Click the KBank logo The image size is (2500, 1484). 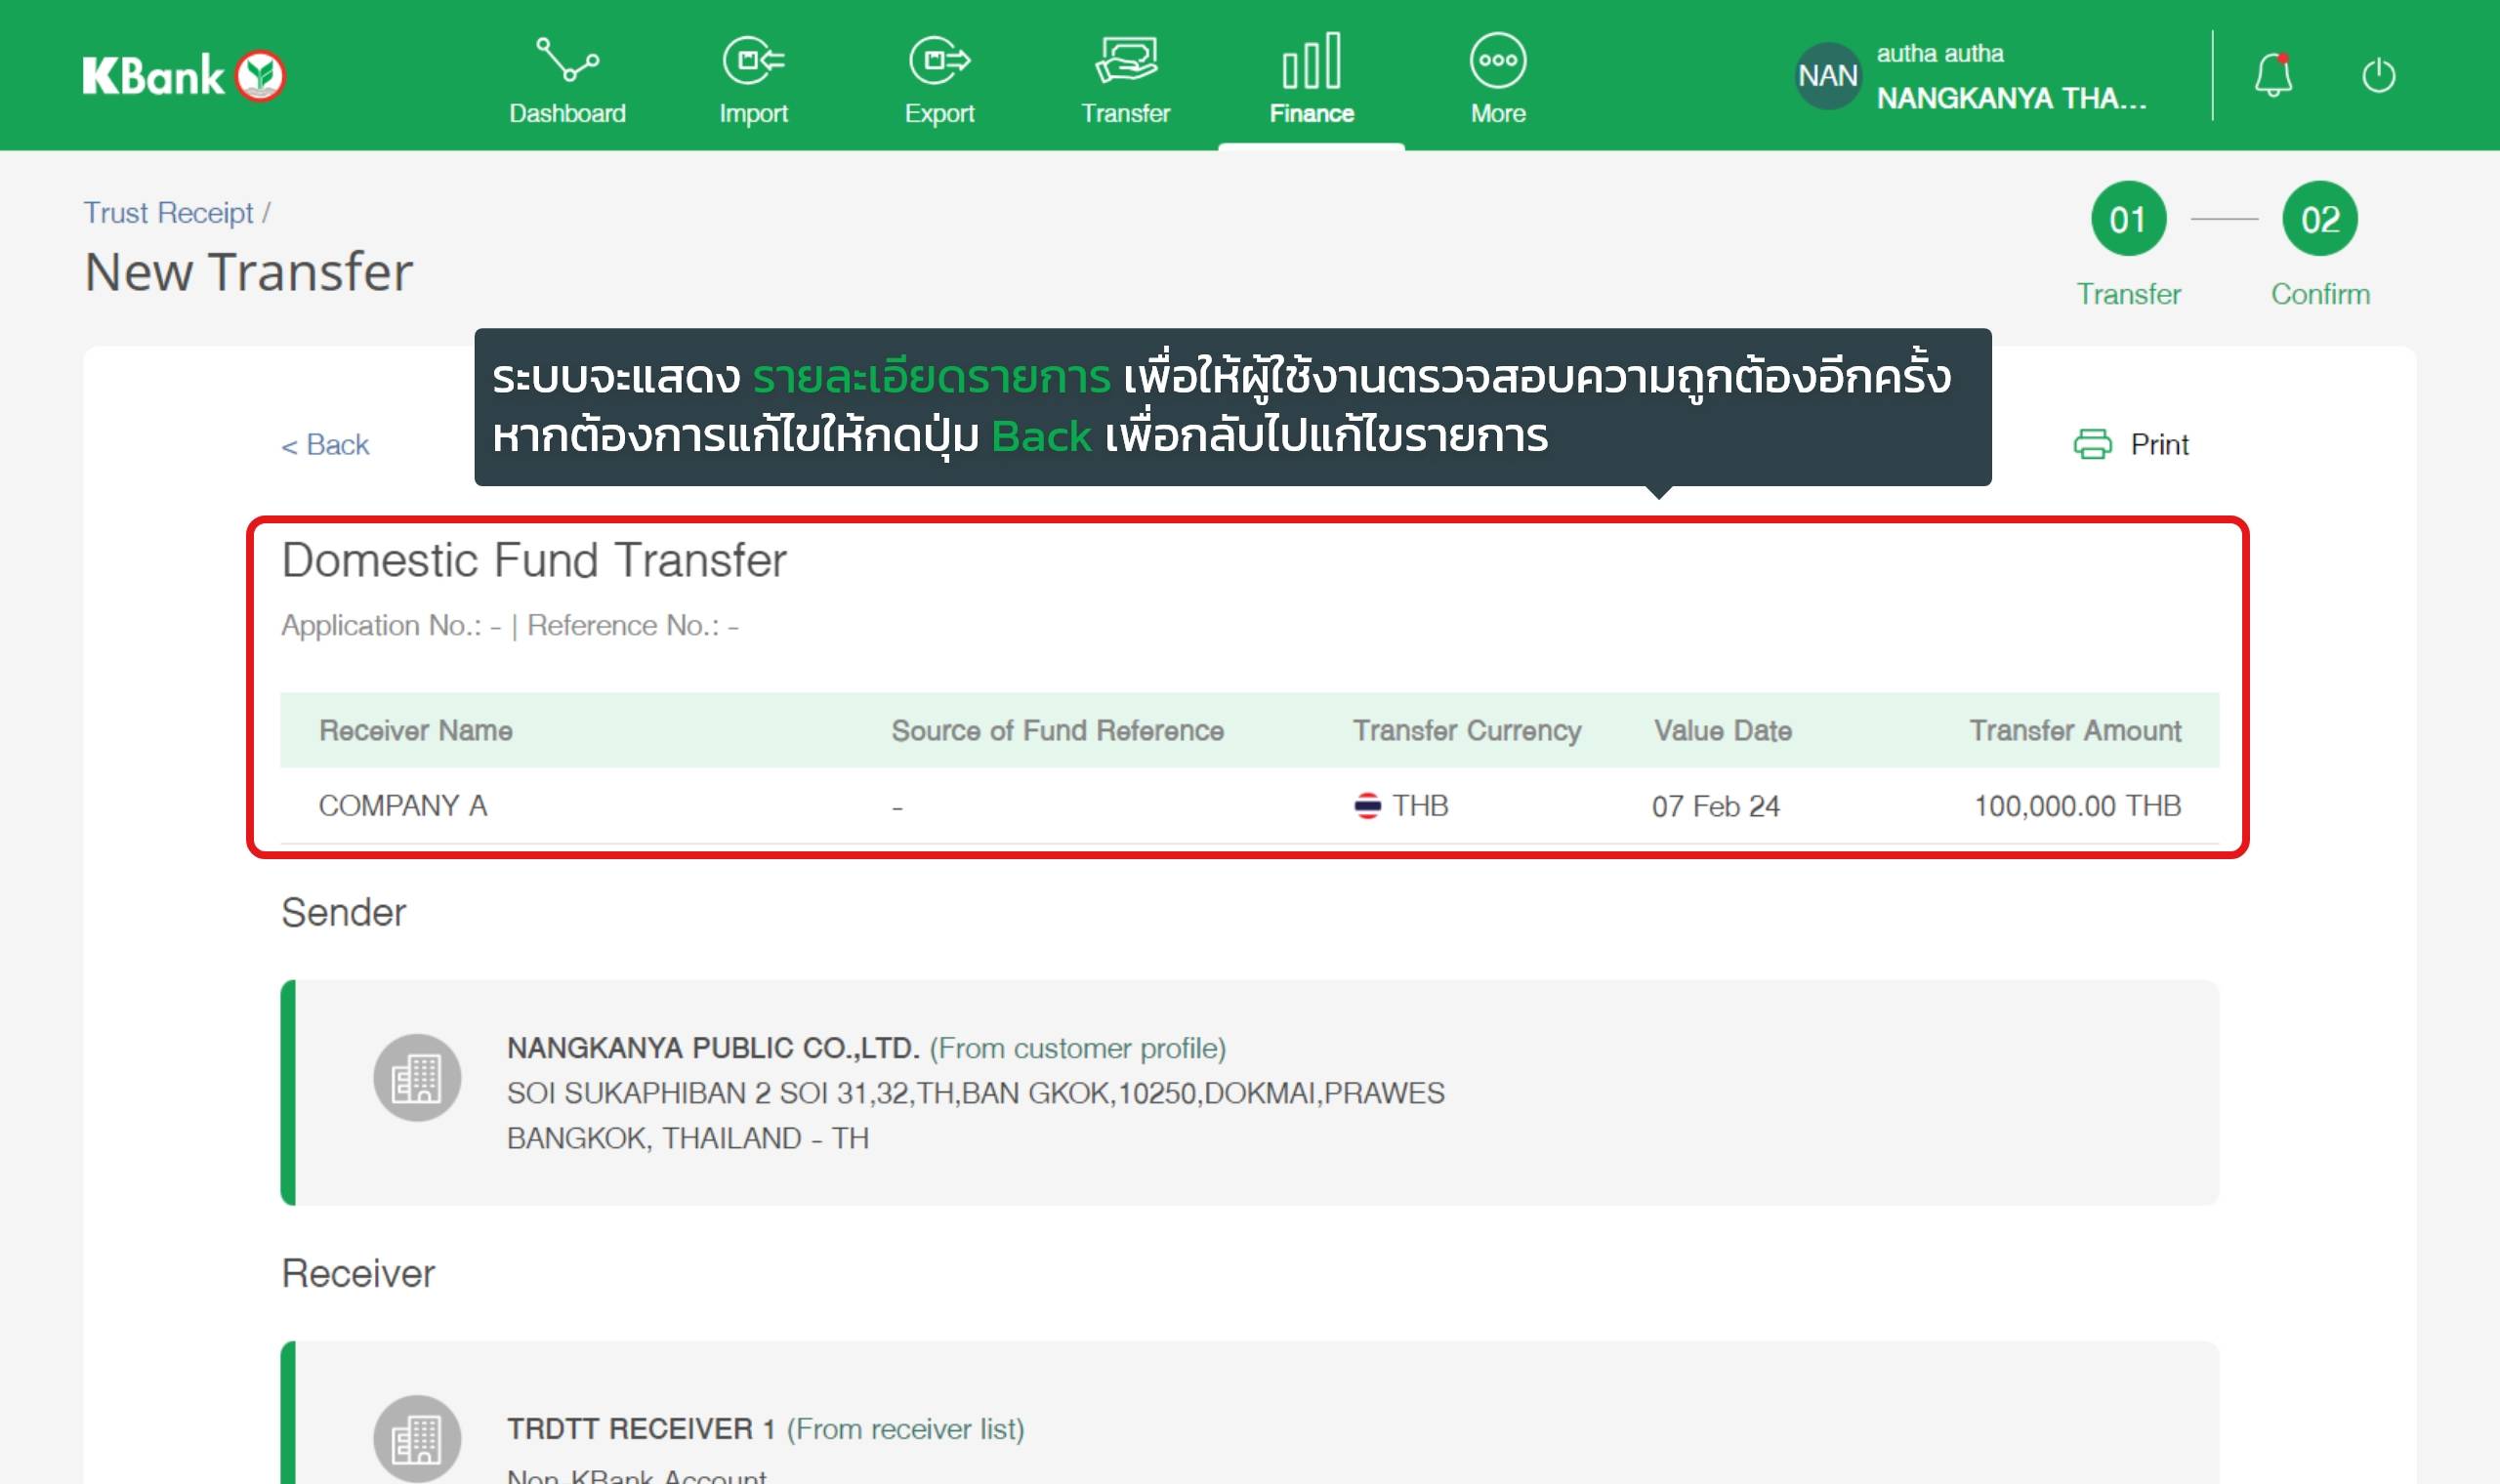coord(184,76)
